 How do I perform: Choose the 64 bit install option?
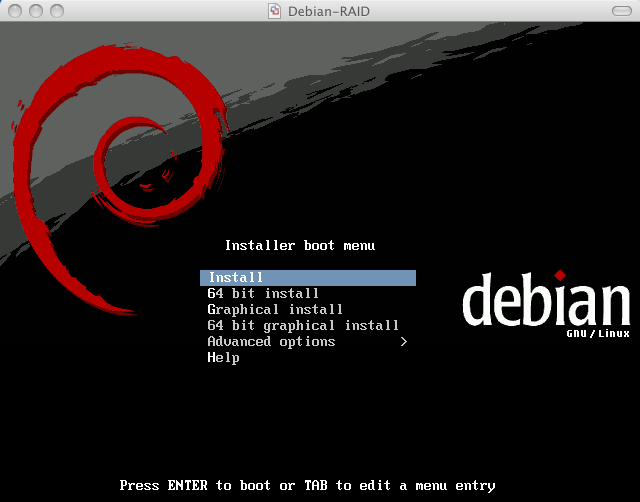point(263,294)
